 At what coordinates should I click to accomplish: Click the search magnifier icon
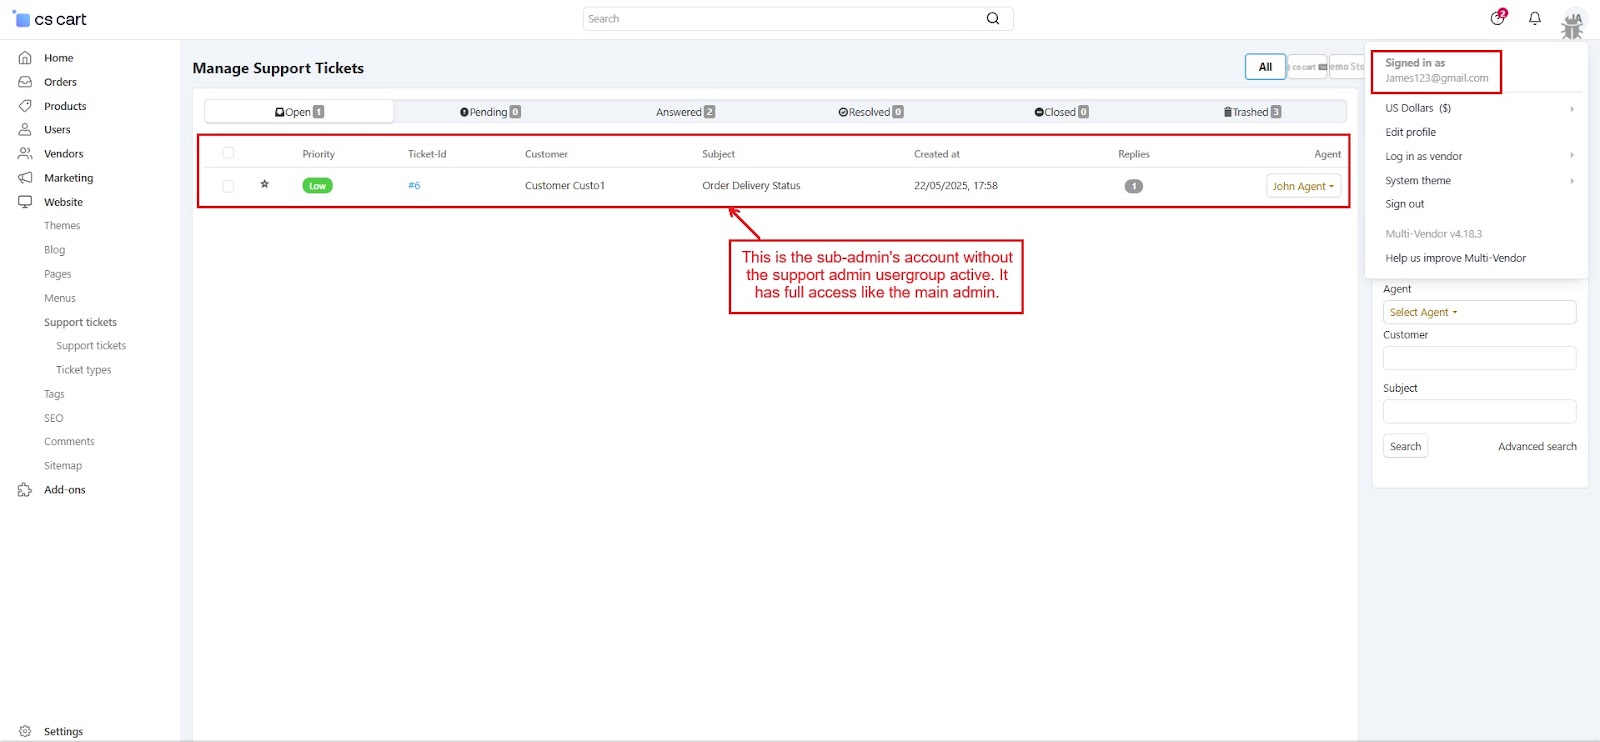tap(993, 19)
